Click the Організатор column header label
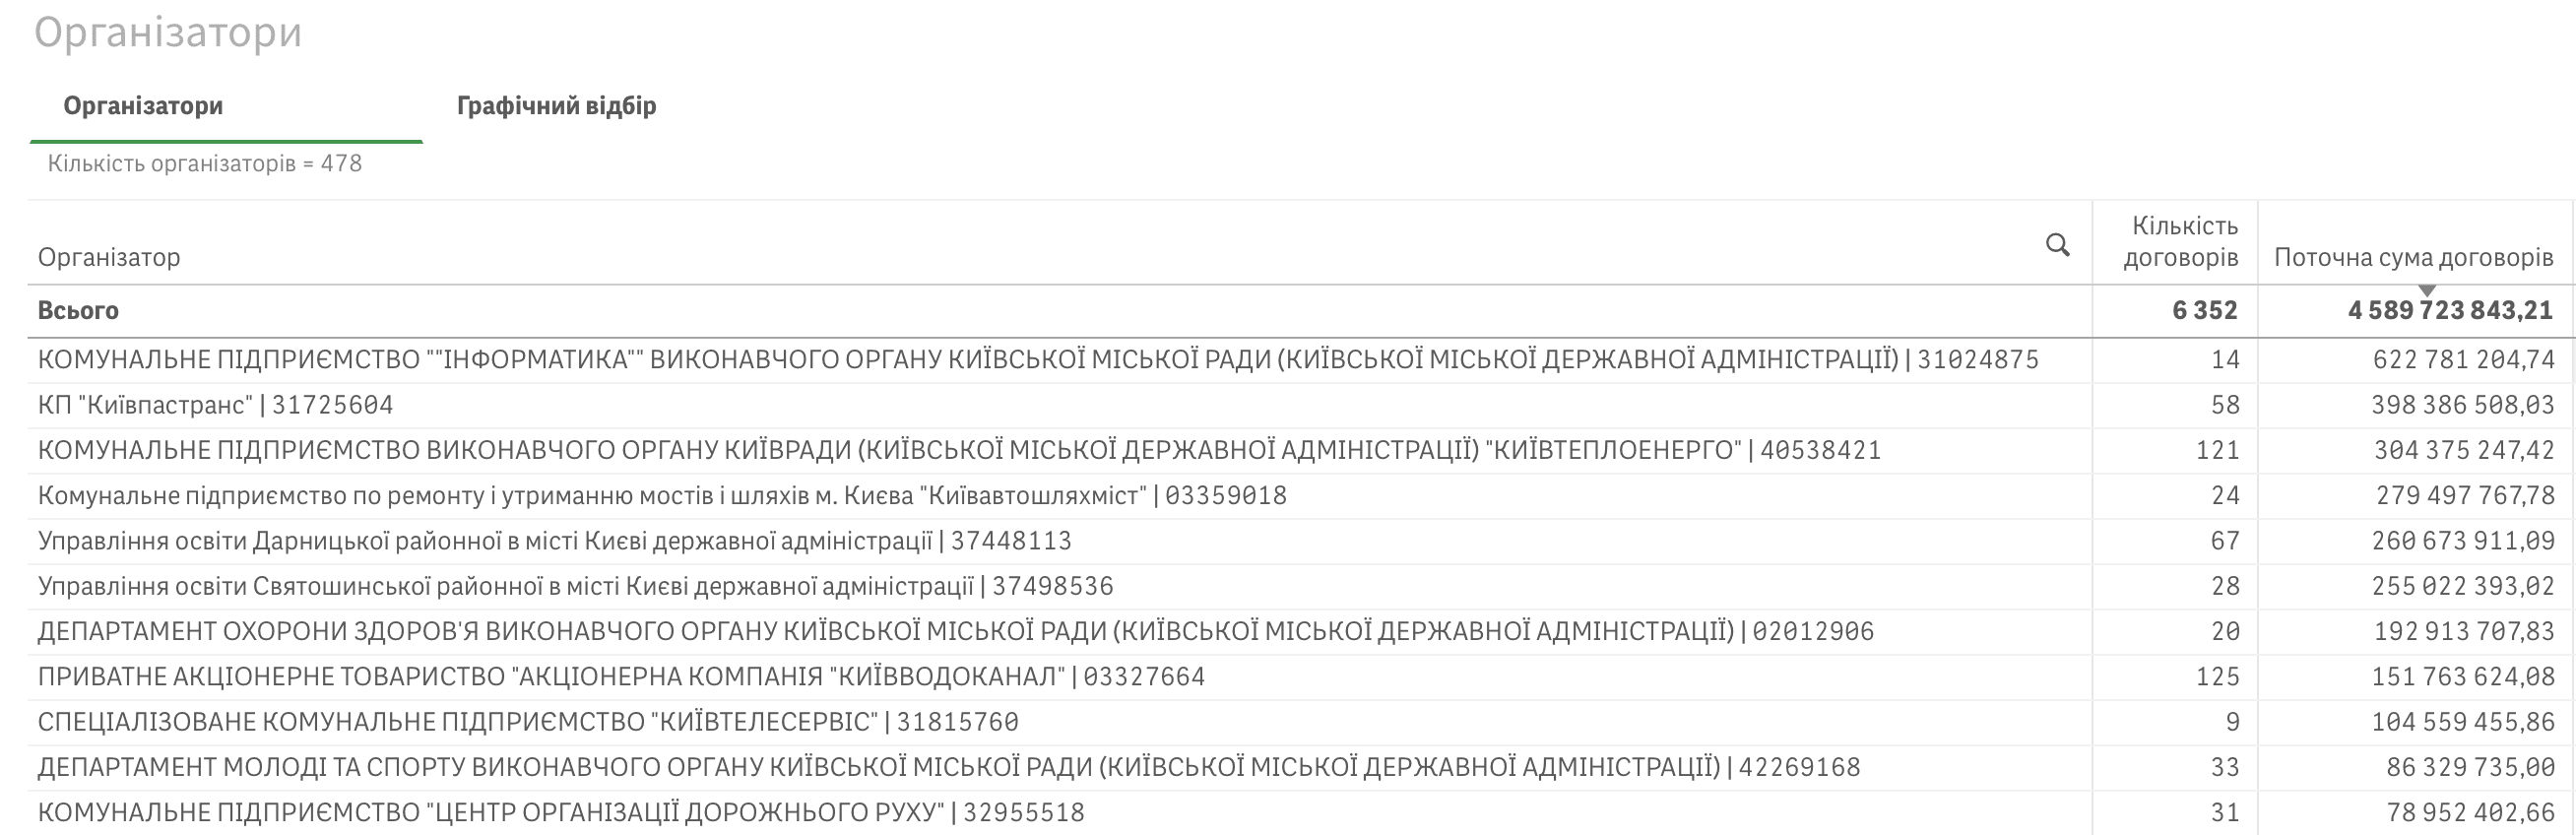 click(109, 258)
